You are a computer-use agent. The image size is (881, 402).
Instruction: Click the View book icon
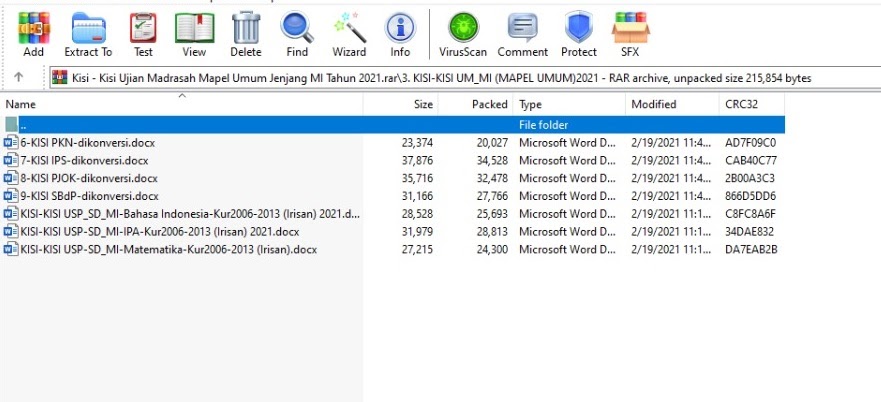[194, 28]
